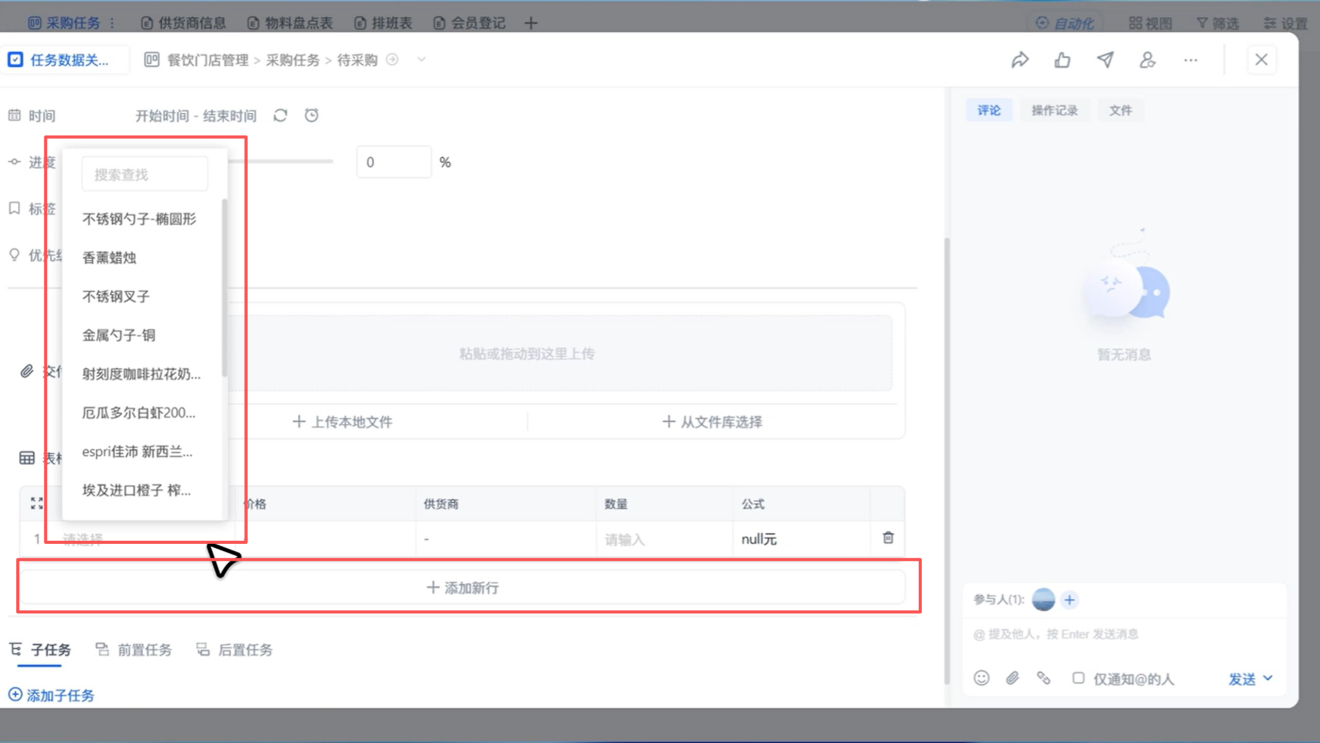Image resolution: width=1320 pixels, height=743 pixels.
Task: Open the member/user icon in header
Action: pos(1147,60)
